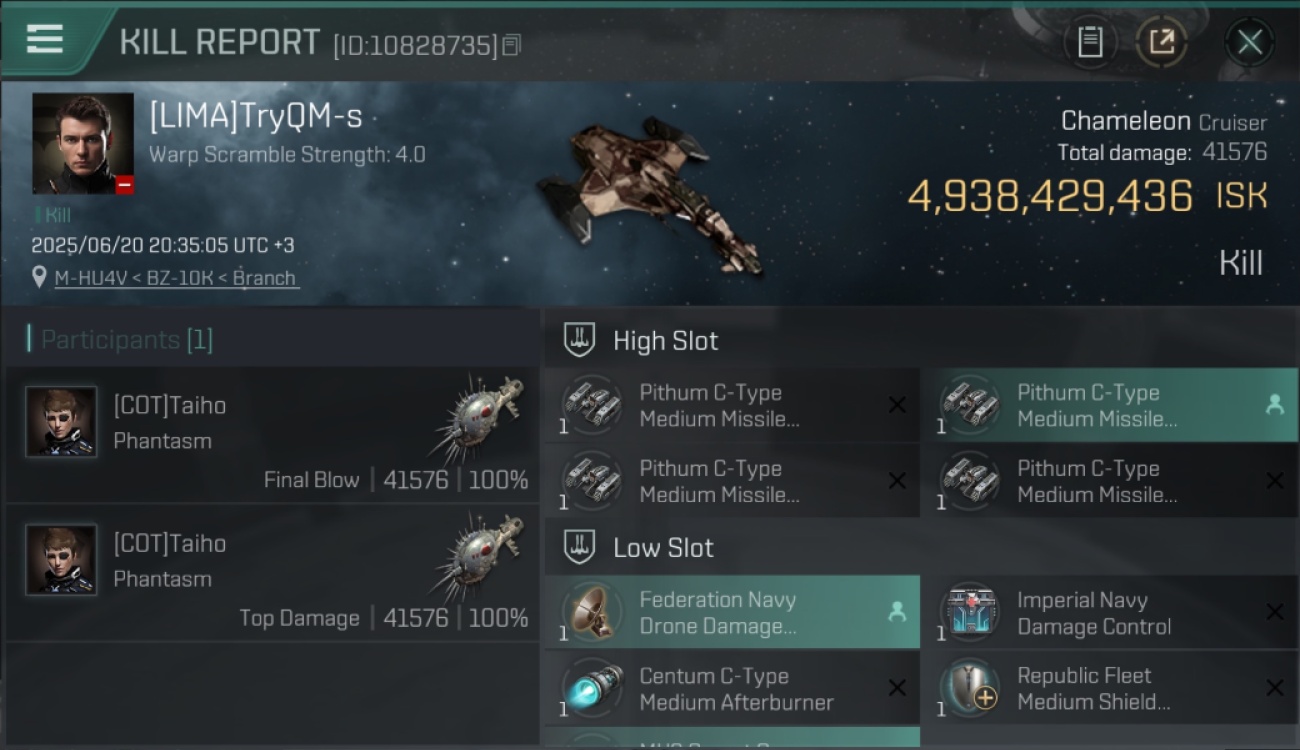Select highlighted Pithum C-Type Medium Missile module
The height and width of the screenshot is (750, 1300).
[x=1109, y=405]
